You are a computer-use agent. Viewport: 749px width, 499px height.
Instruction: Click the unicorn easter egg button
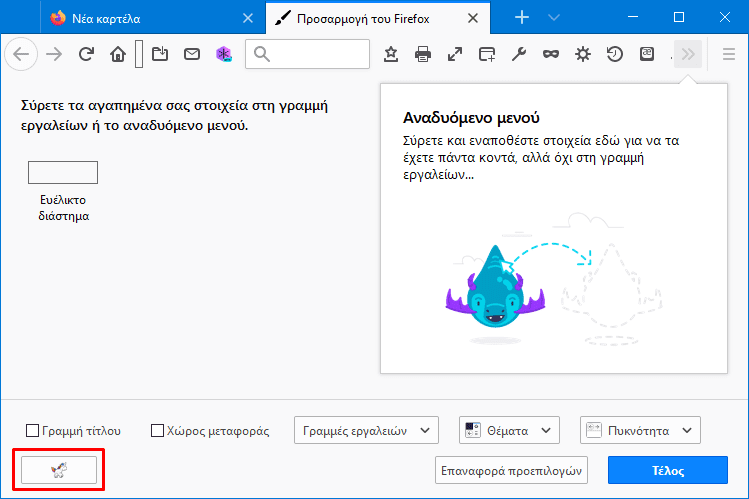tap(59, 470)
